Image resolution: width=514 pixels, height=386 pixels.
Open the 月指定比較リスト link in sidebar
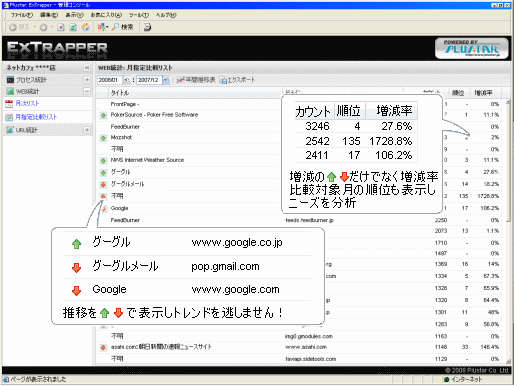[36, 117]
